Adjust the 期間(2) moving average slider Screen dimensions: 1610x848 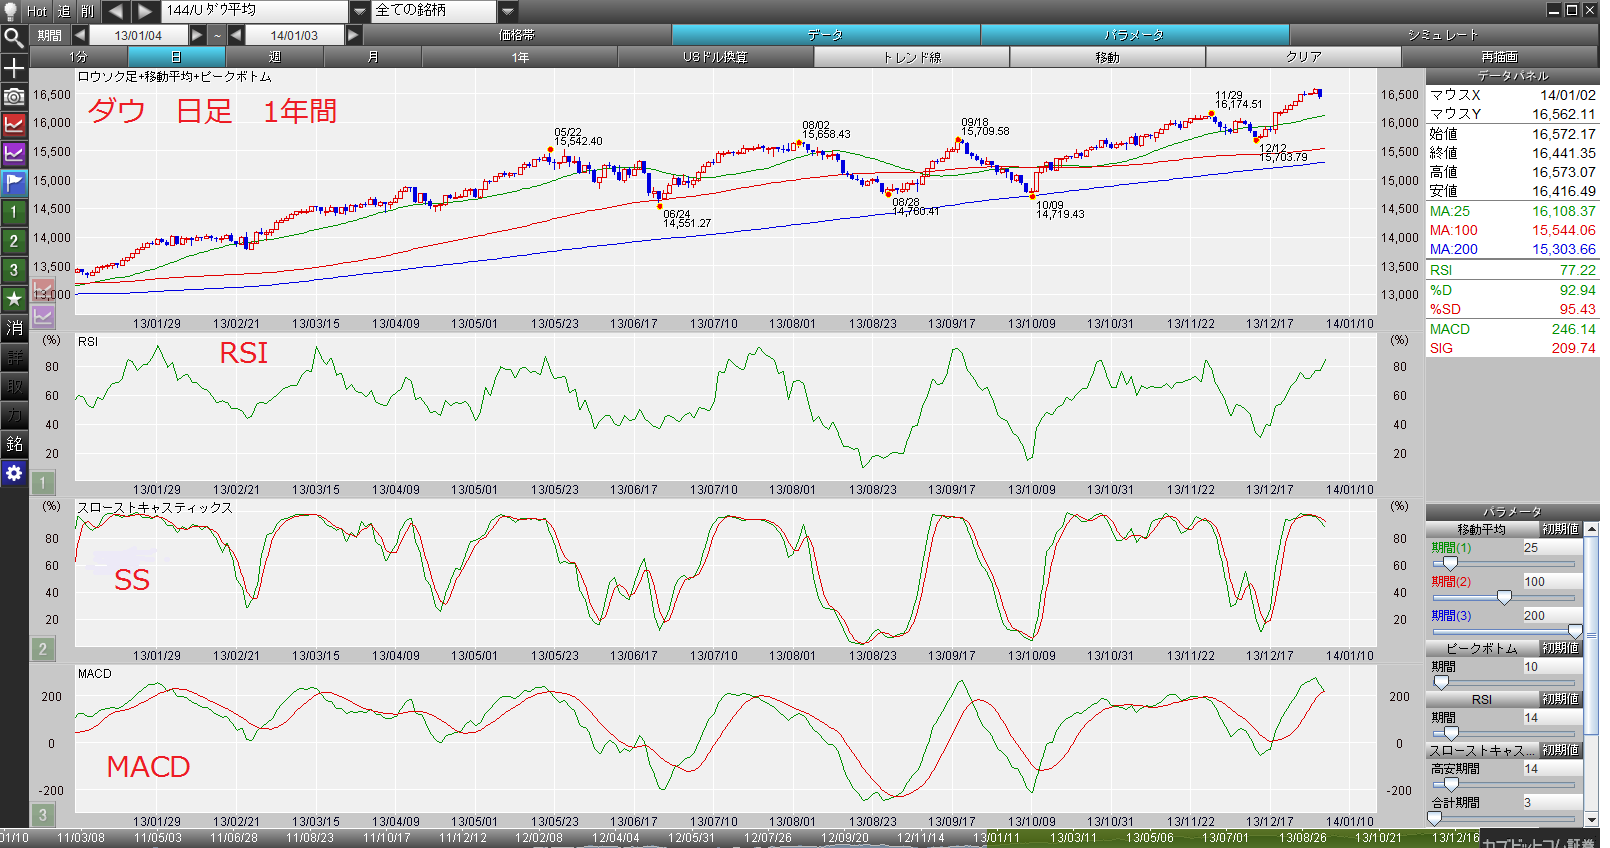pos(1504,597)
